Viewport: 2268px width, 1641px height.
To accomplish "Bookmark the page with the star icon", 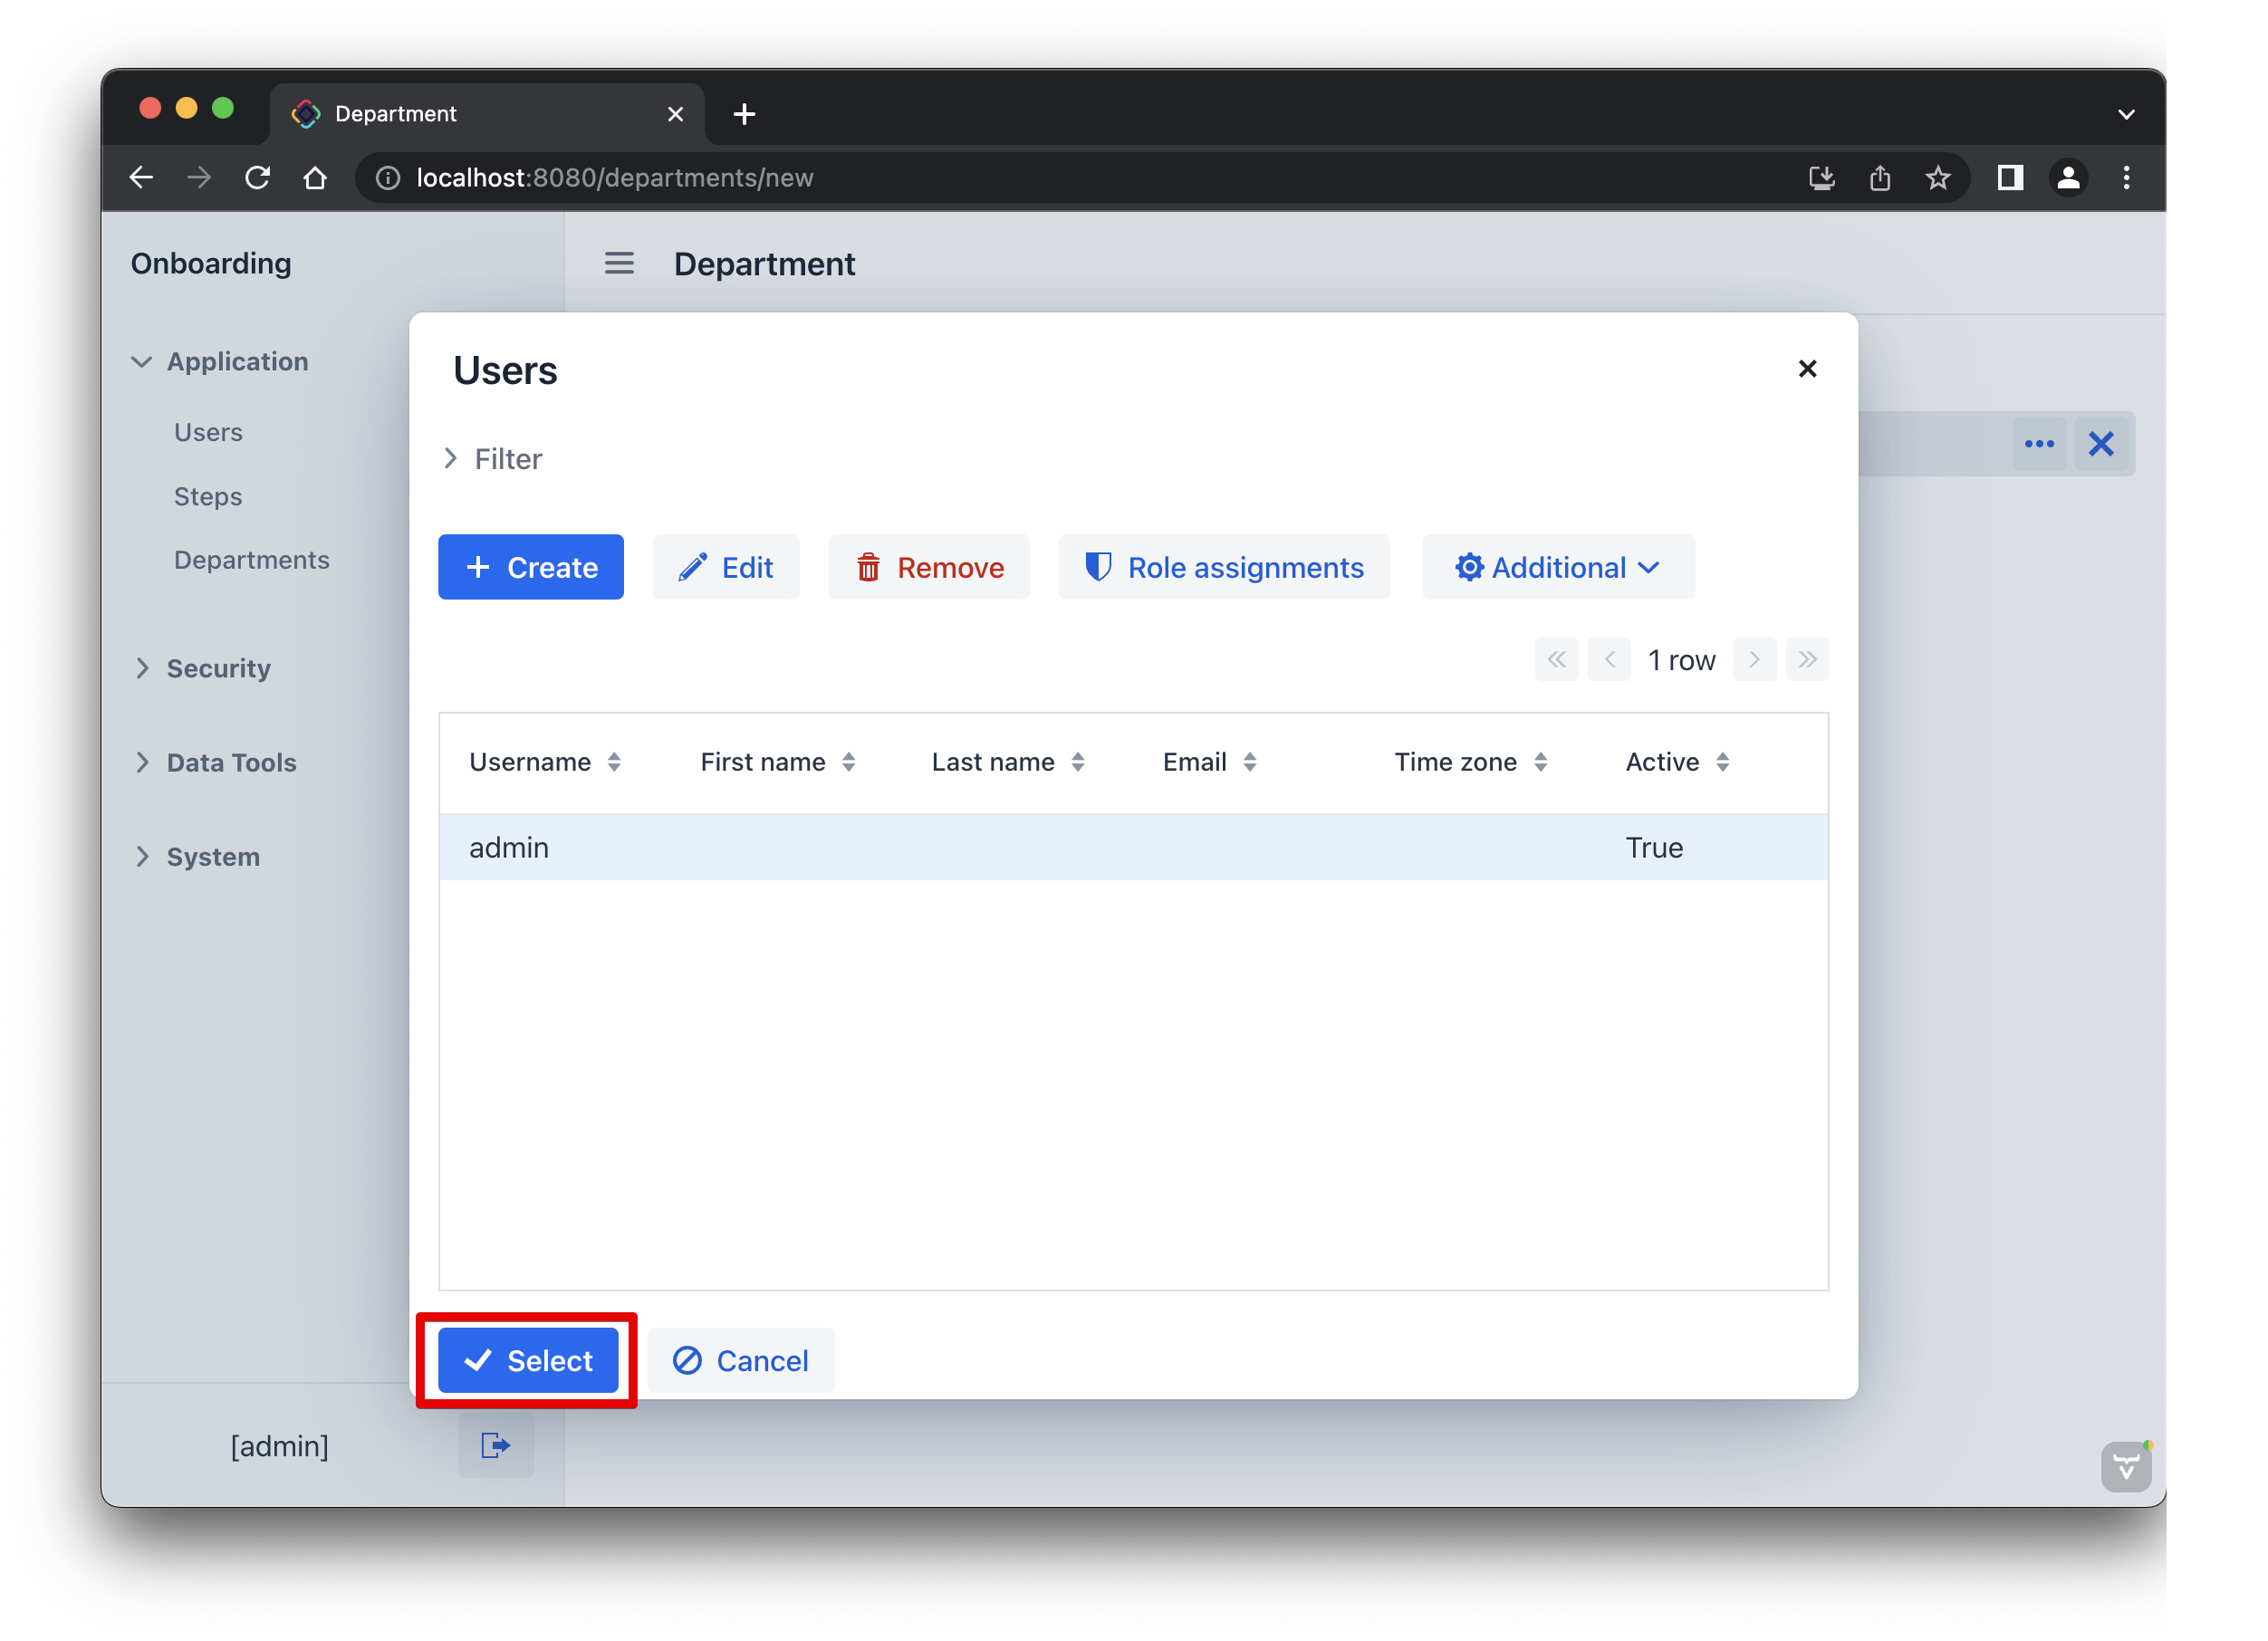I will point(1937,178).
